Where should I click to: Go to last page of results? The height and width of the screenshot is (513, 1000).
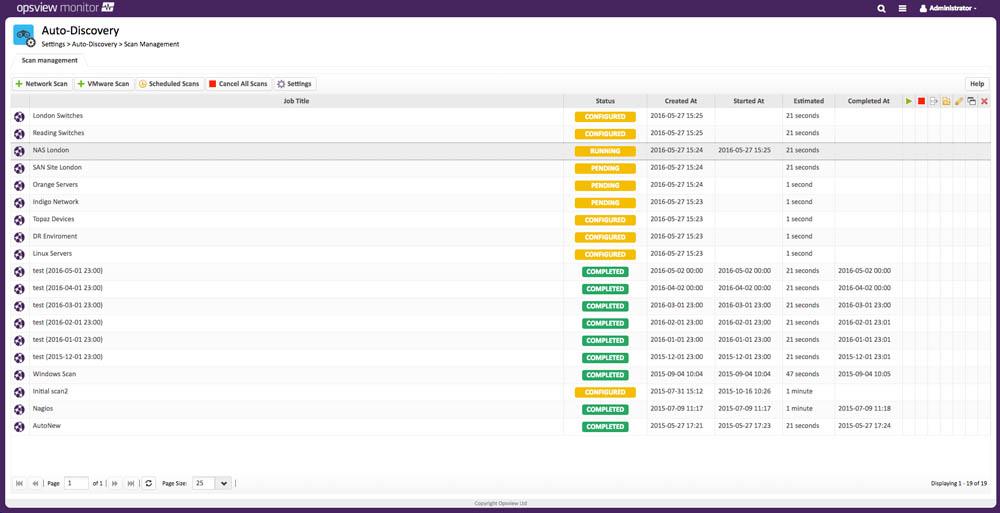pos(131,484)
